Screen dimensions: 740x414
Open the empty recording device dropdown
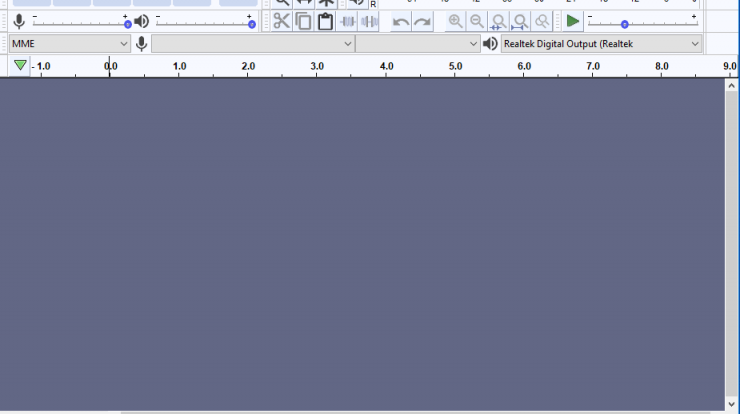253,44
